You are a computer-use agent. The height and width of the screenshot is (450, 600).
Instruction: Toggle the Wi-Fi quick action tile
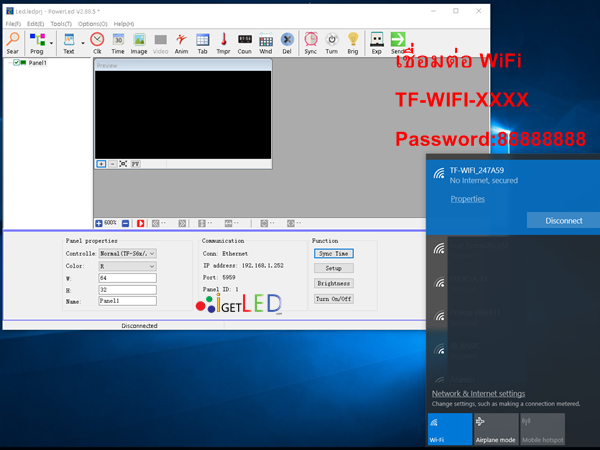(450, 429)
